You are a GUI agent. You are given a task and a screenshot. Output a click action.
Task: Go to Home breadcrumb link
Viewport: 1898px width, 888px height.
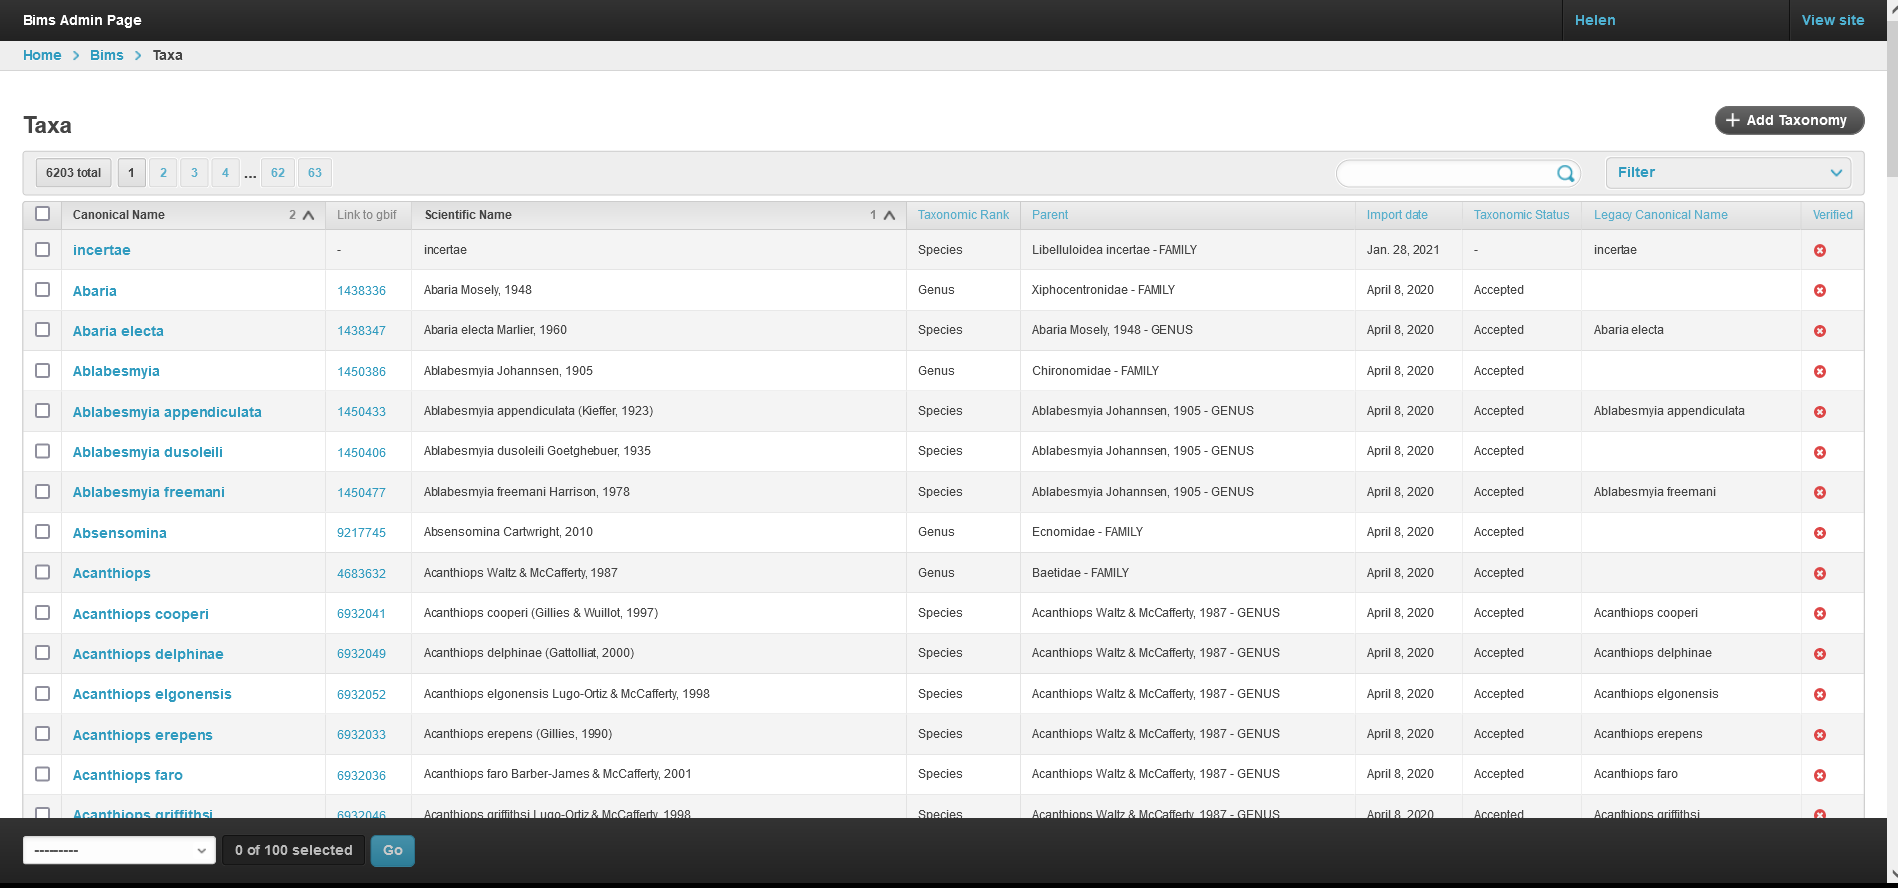point(42,55)
